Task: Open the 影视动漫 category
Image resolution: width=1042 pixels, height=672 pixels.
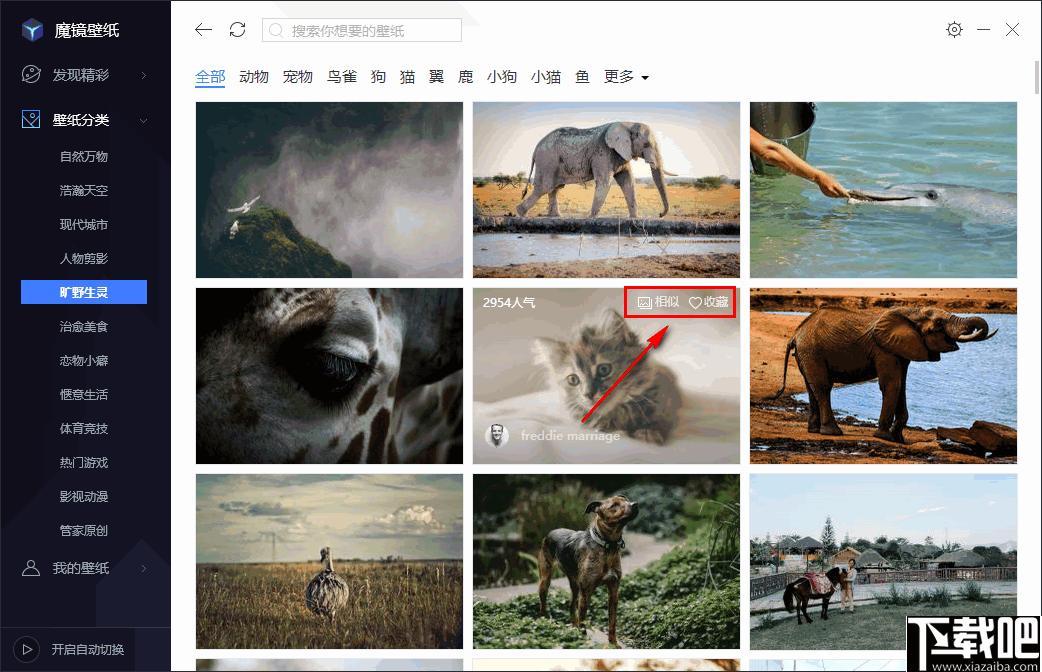Action: [84, 497]
